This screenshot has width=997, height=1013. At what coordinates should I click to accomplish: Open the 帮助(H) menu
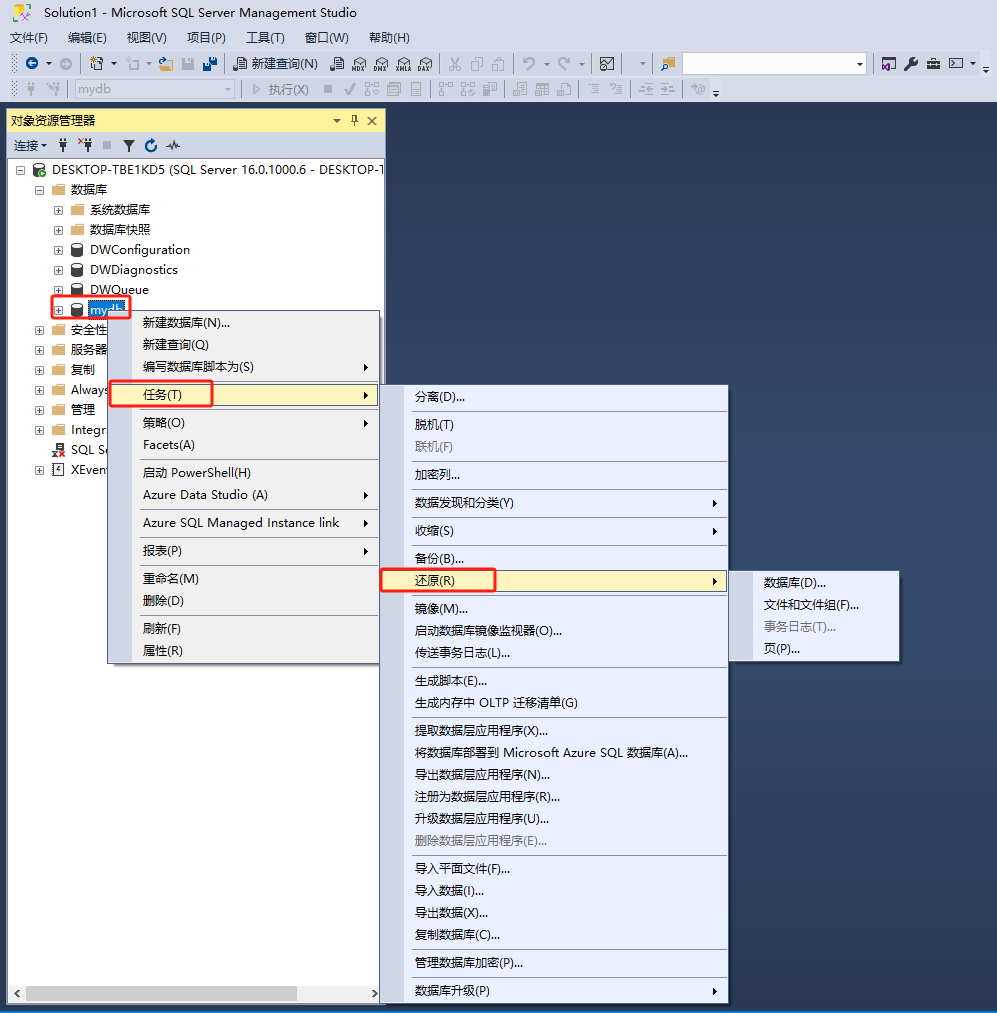pos(389,37)
